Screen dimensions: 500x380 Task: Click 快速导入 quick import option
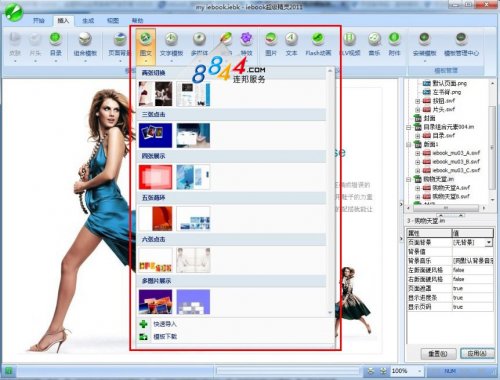165,324
